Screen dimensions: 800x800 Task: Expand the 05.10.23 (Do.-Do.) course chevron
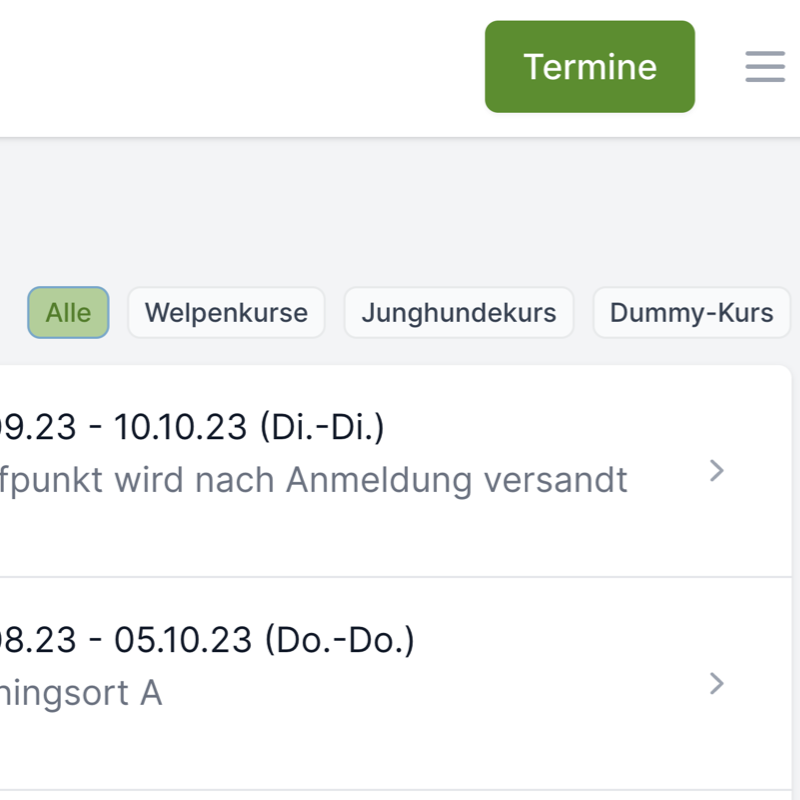pos(717,684)
